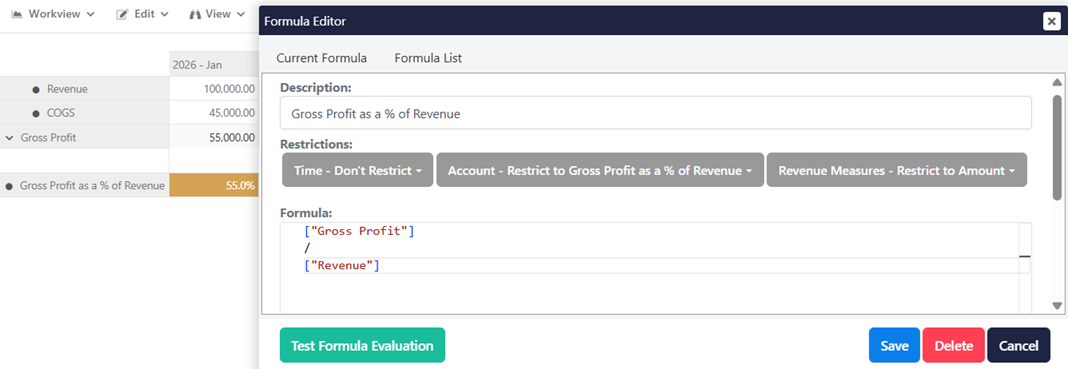Select the Gross Profit as a % of Revenue row
Screen dimensions: 1068x369
(x=84, y=185)
